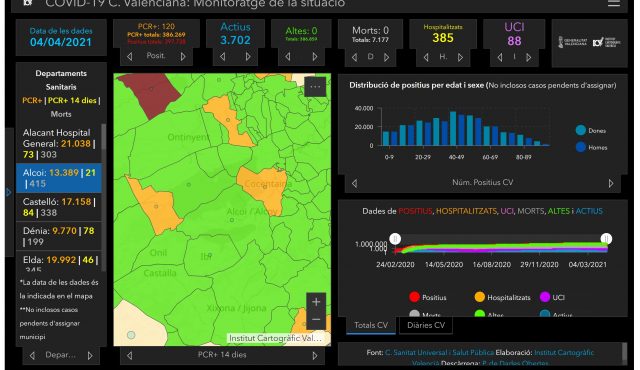Select the Castelló department row
Image resolution: width=640 pixels, height=370 pixels.
58,207
